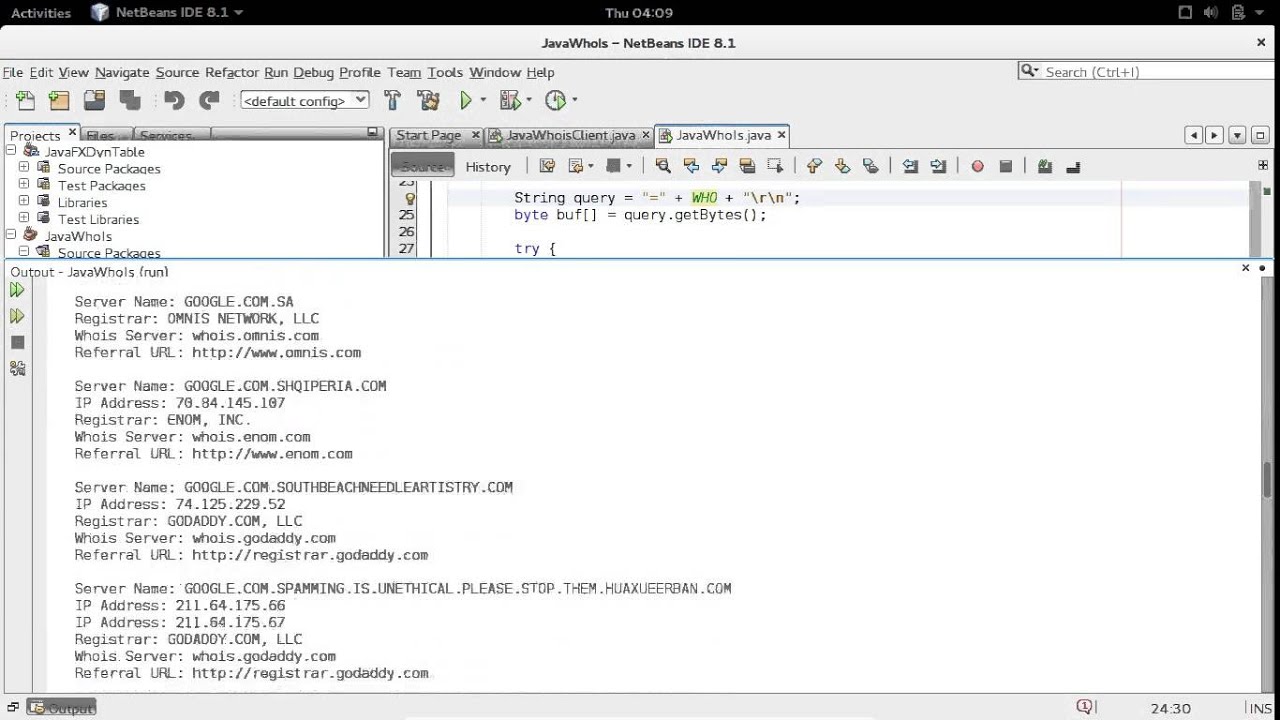Open the File menu

pos(13,72)
